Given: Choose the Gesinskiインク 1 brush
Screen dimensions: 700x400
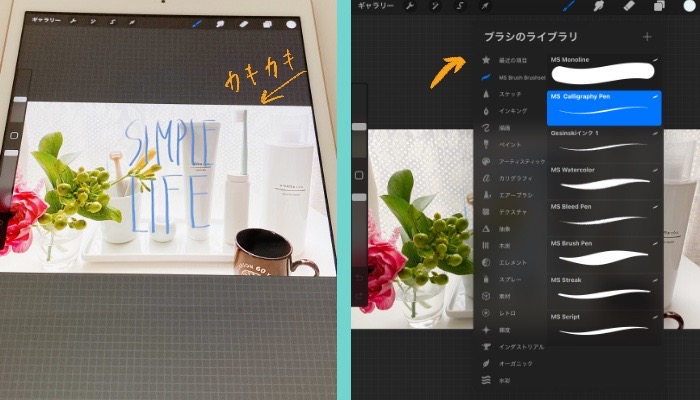Looking at the screenshot, I should point(604,144).
